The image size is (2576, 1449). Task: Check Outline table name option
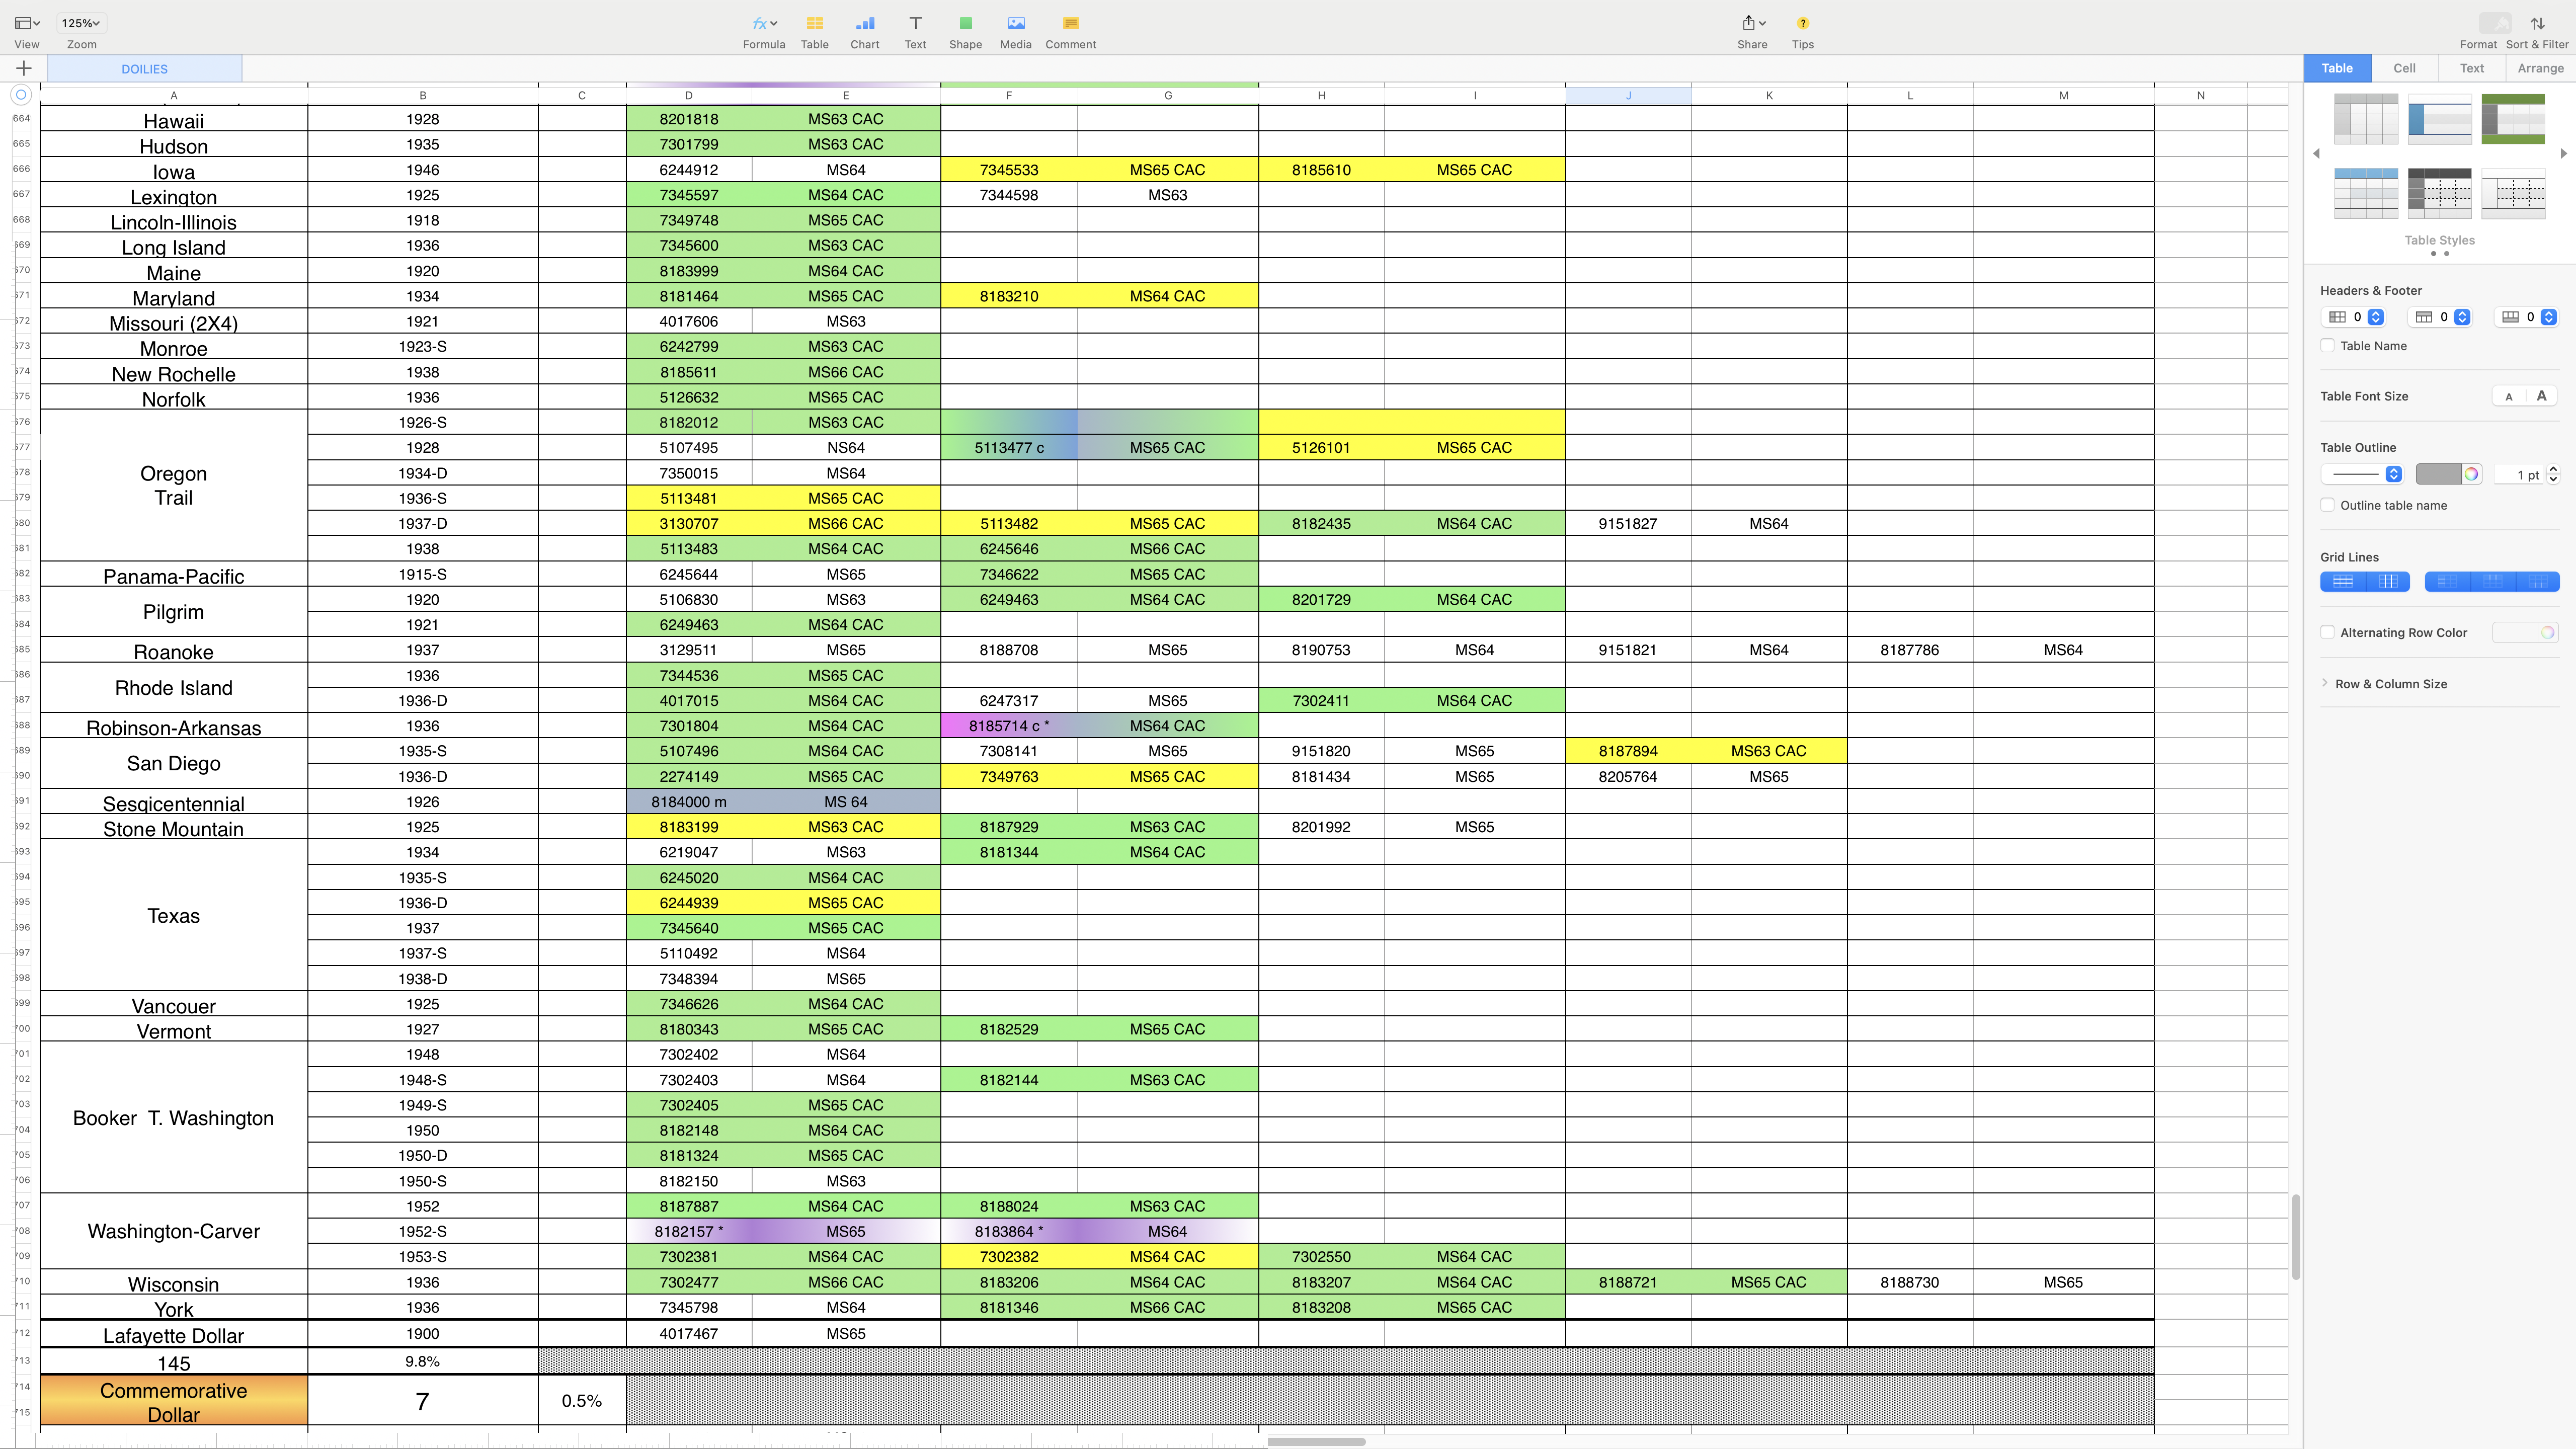(2328, 505)
